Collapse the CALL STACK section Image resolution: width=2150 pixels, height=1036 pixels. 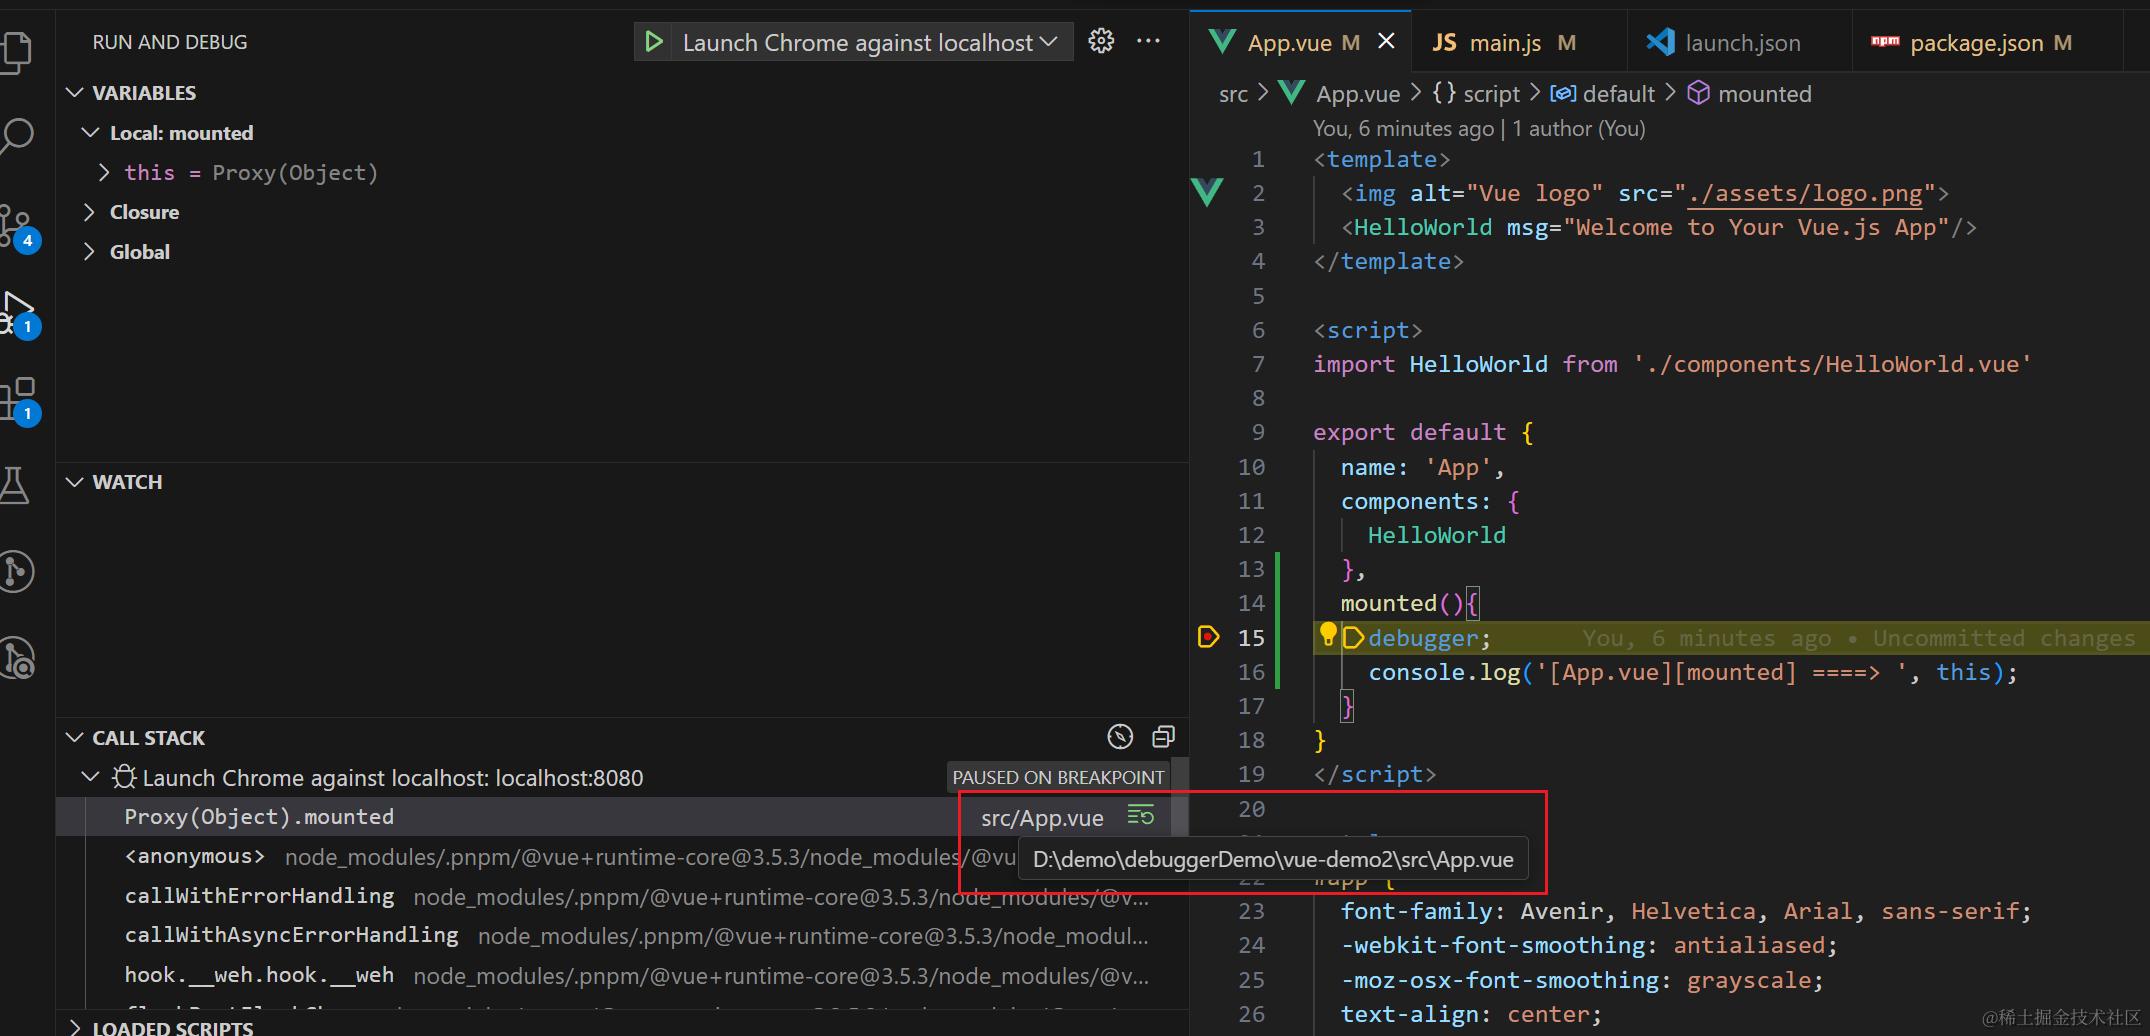click(75, 738)
